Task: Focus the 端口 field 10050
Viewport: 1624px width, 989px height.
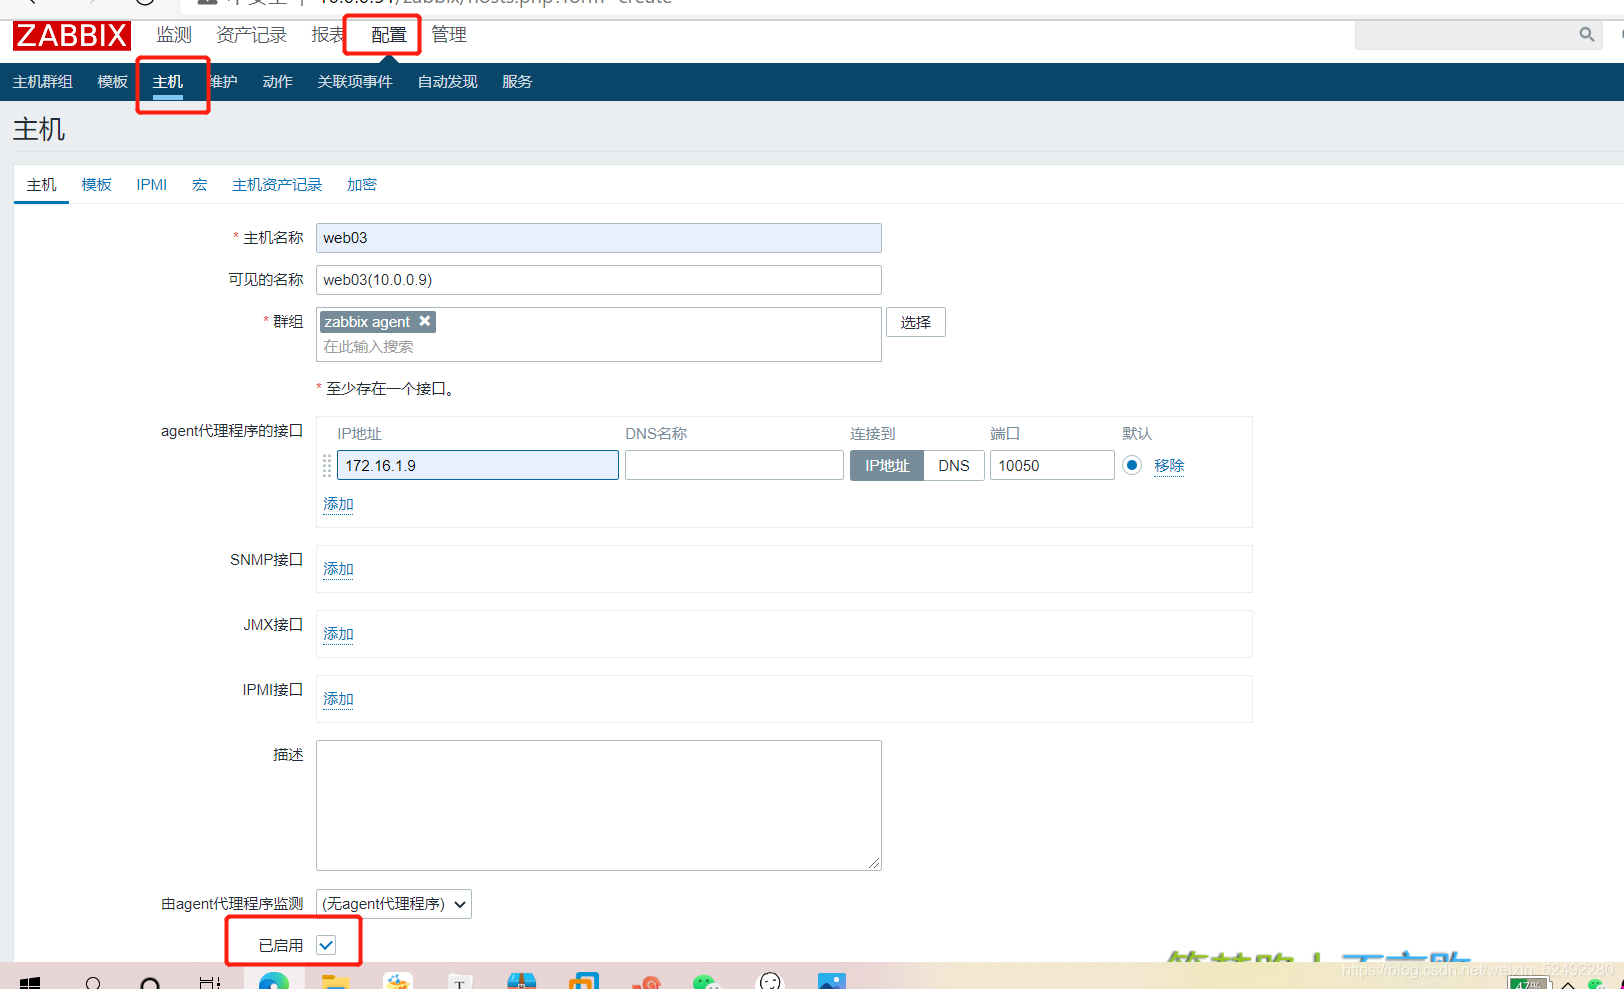Action: [1052, 465]
